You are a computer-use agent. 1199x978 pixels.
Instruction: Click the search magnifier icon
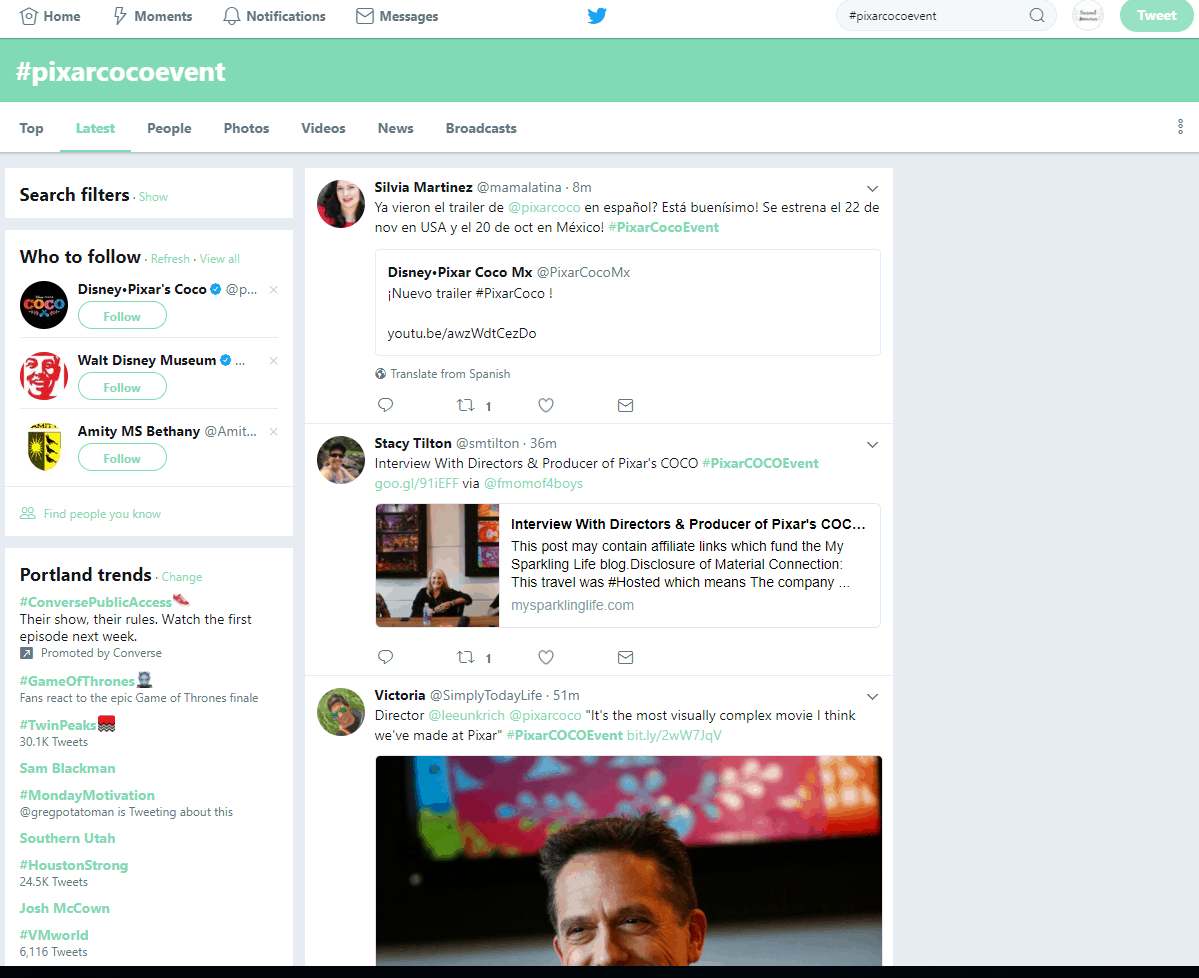click(1037, 16)
